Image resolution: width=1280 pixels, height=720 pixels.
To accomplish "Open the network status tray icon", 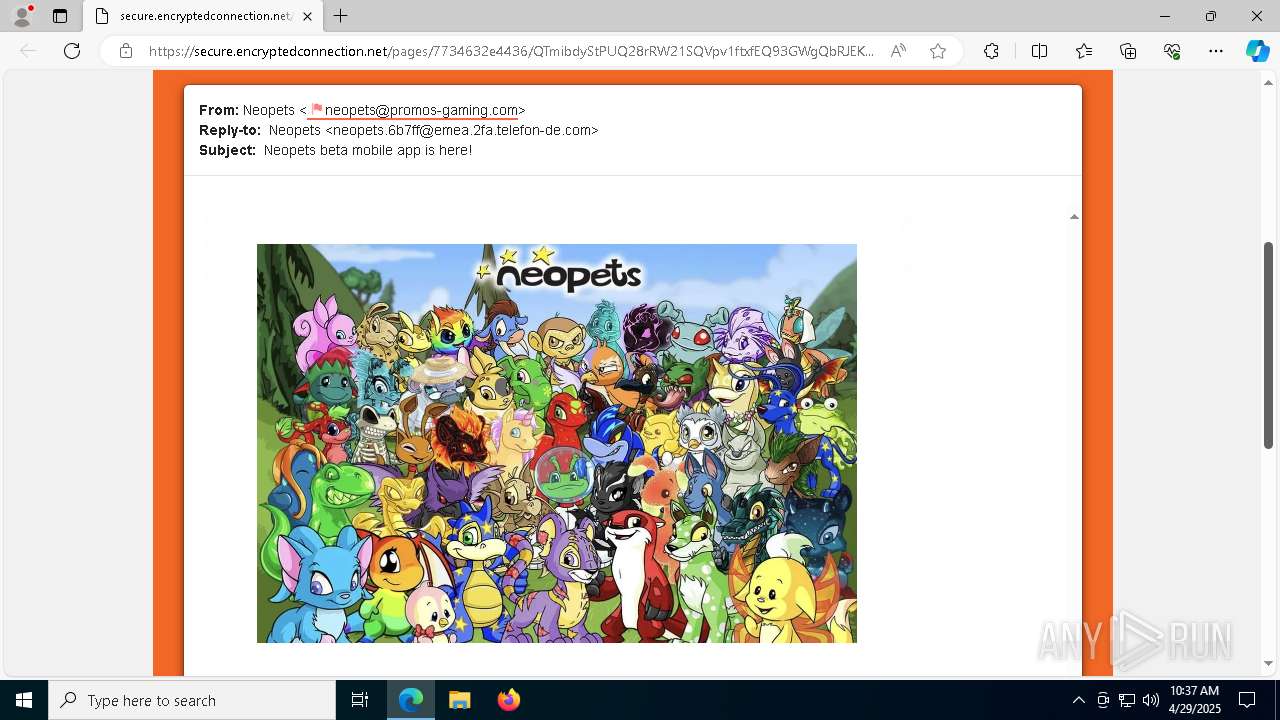I will point(1127,700).
